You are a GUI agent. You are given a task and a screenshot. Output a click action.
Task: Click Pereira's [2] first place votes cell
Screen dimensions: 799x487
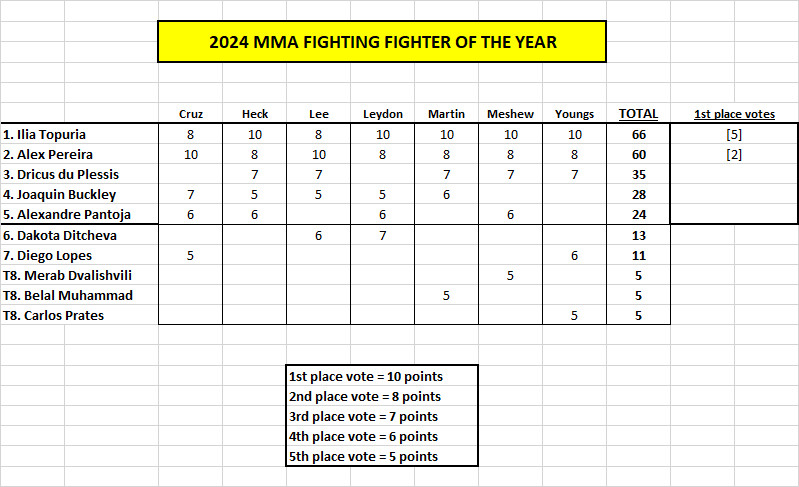pos(734,154)
